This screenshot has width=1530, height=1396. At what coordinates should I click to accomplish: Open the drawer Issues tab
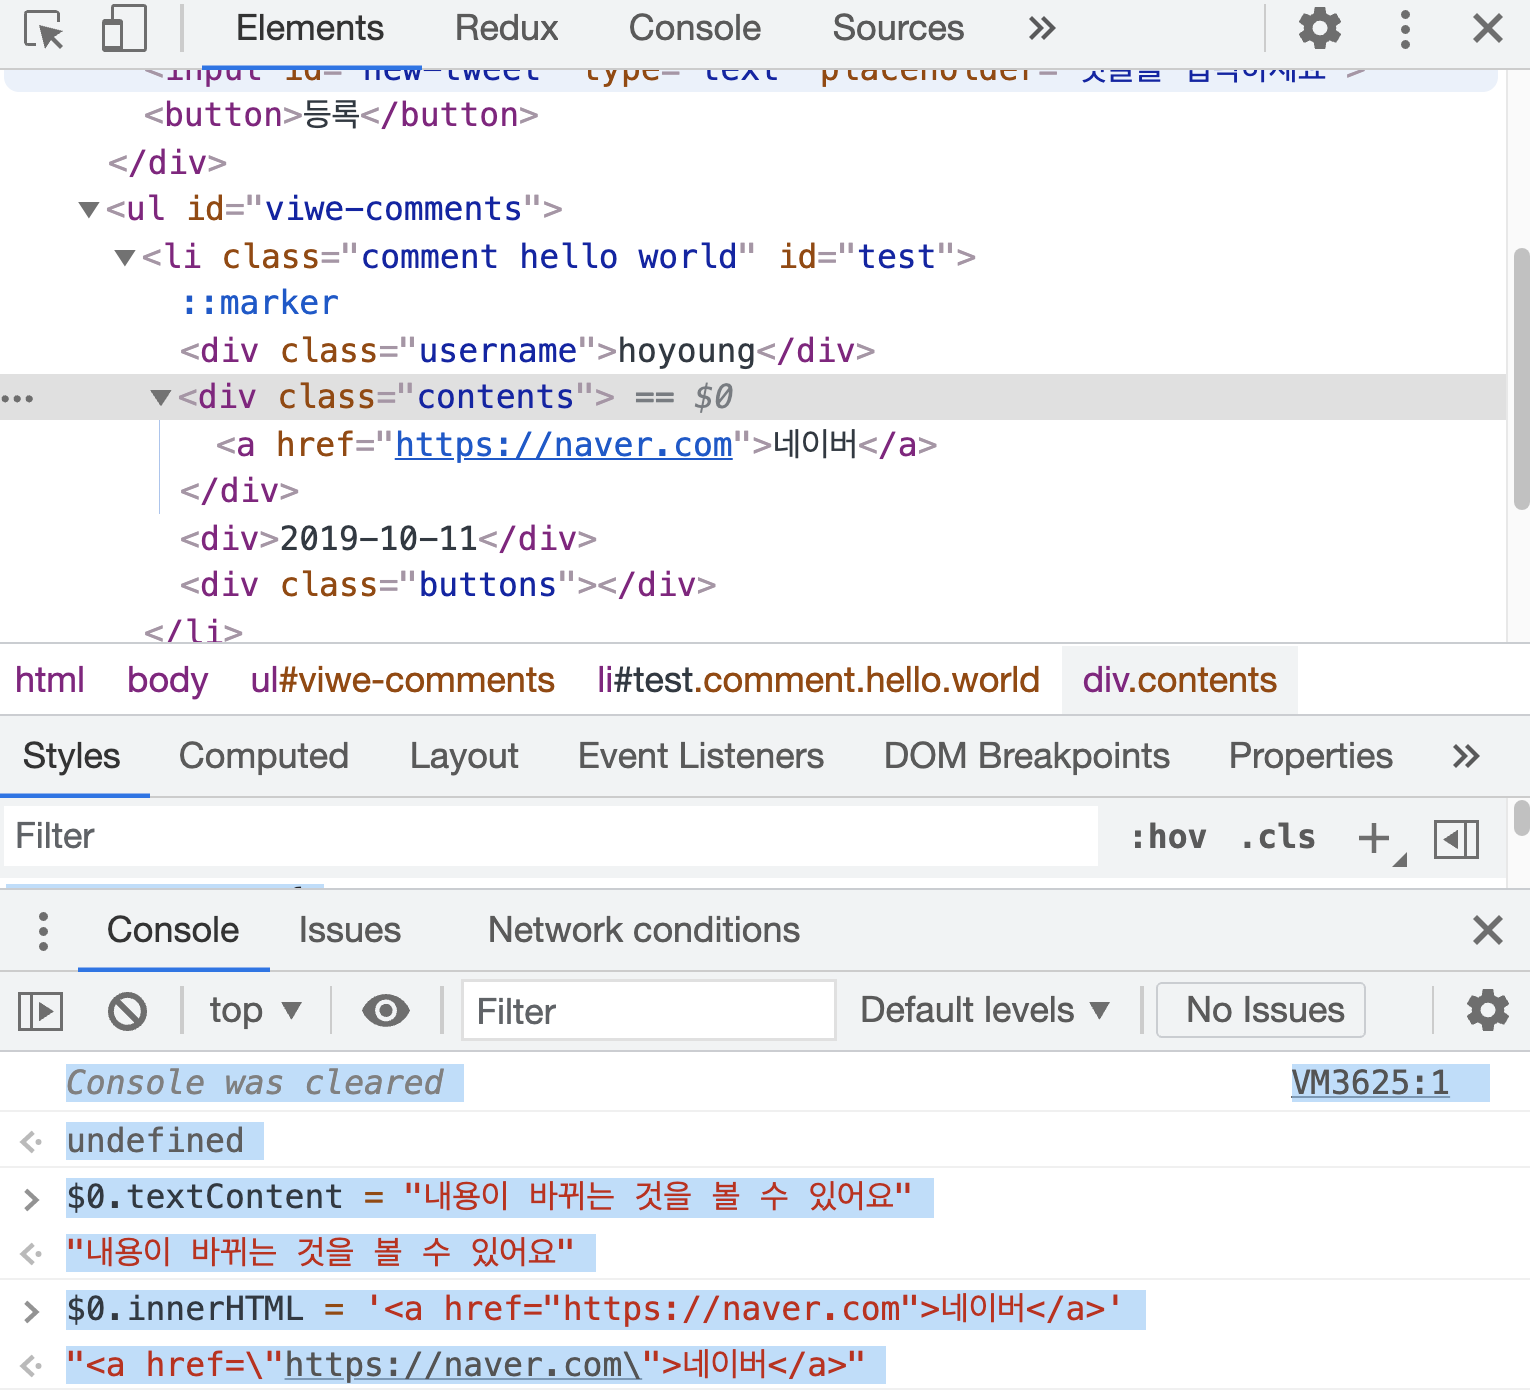tap(350, 931)
